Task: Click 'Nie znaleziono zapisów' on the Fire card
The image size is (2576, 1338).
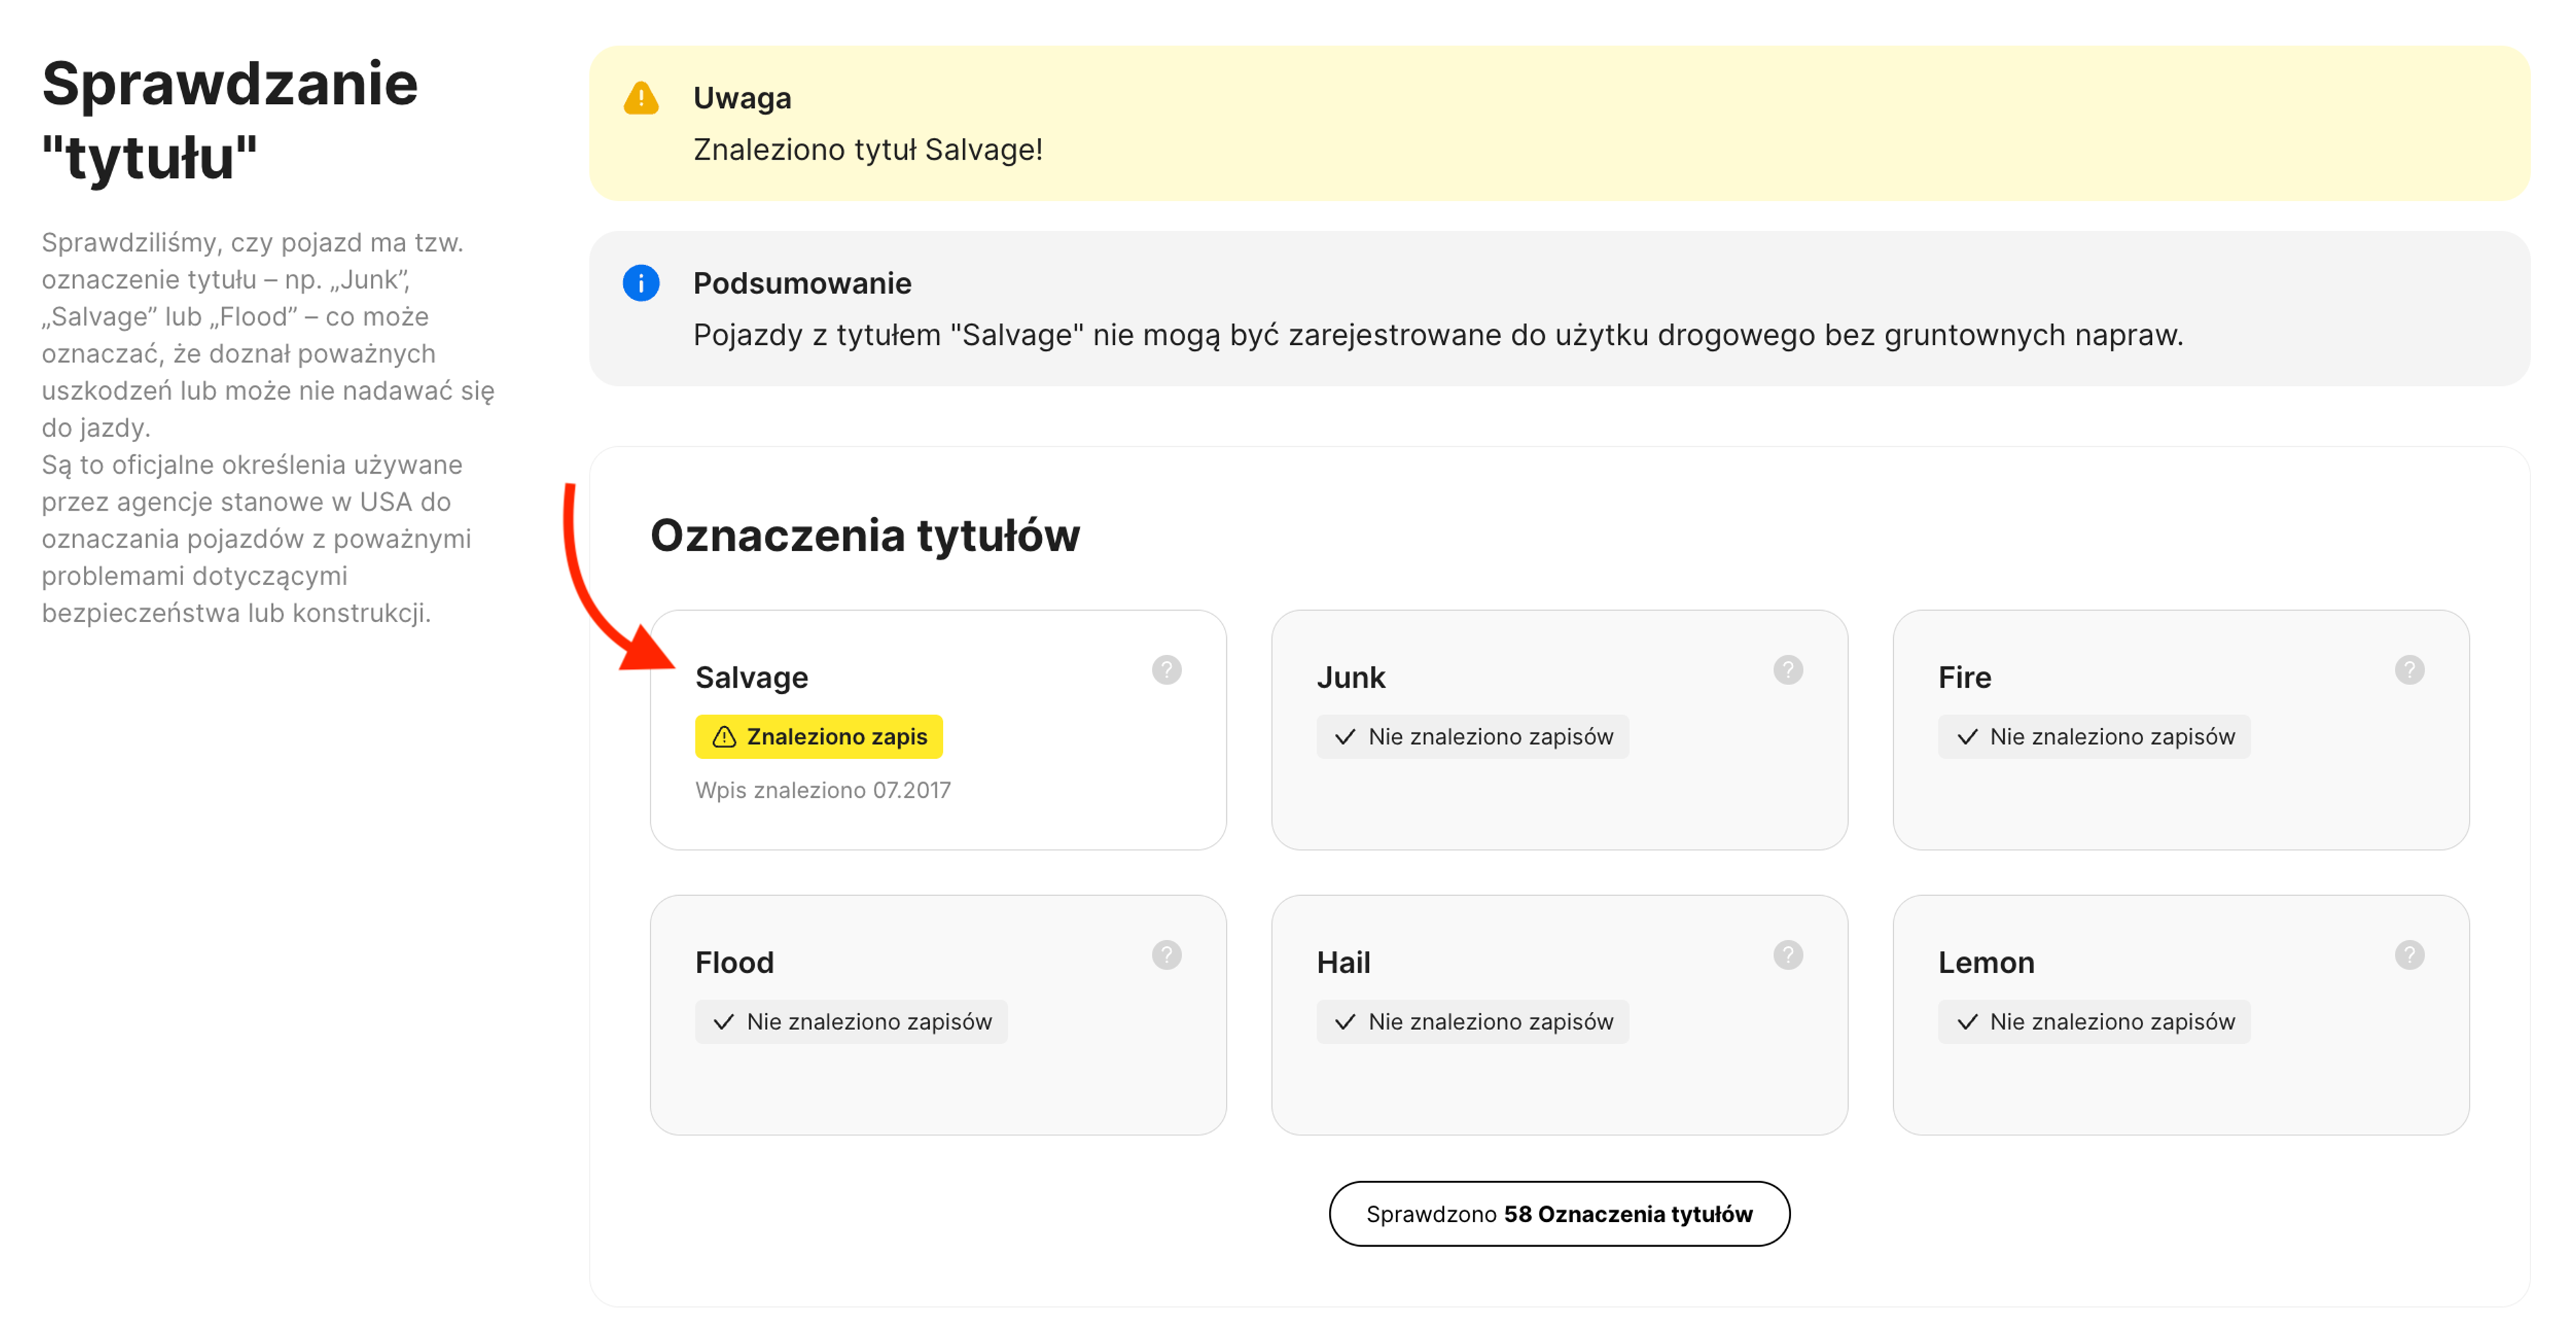Action: 2093,737
